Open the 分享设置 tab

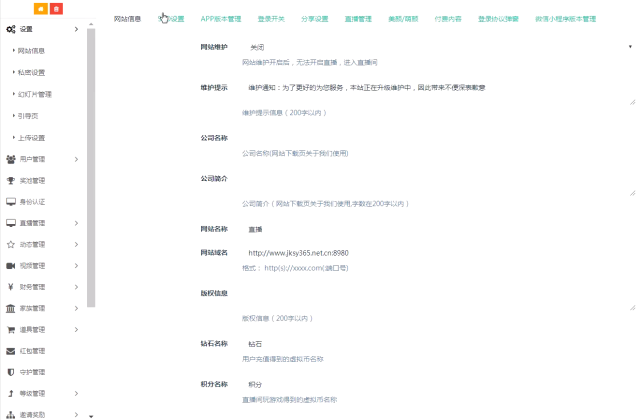point(315,19)
